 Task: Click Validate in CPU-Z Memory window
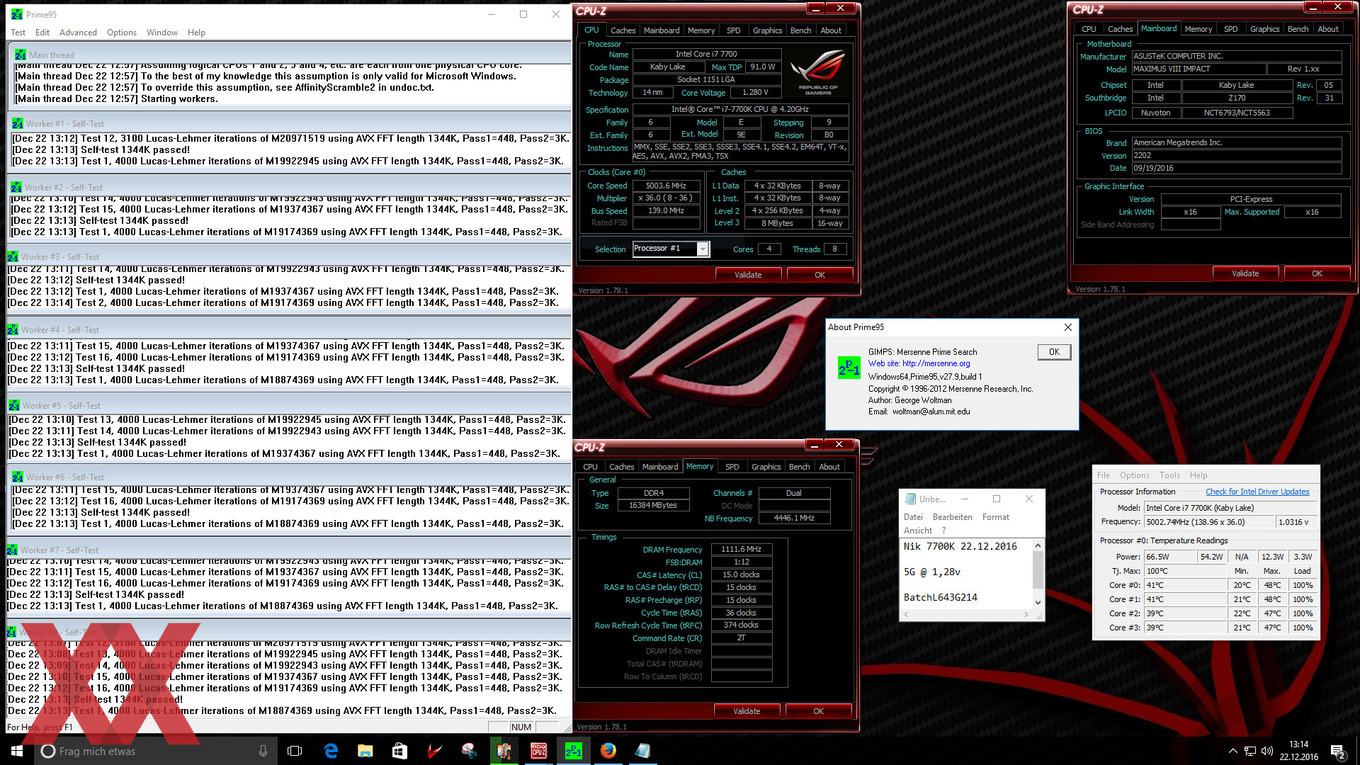point(747,711)
